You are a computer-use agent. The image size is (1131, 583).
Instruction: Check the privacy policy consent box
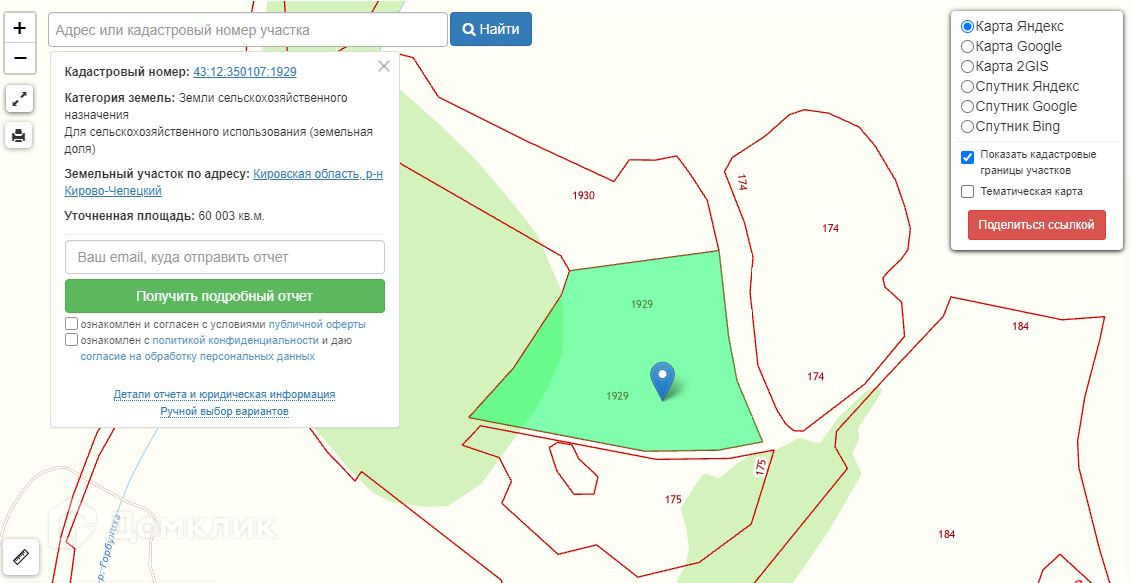pyautogui.click(x=71, y=340)
